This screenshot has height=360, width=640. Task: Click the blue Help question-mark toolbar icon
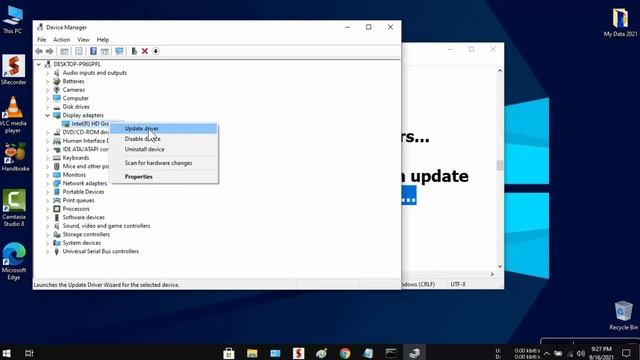(93, 51)
